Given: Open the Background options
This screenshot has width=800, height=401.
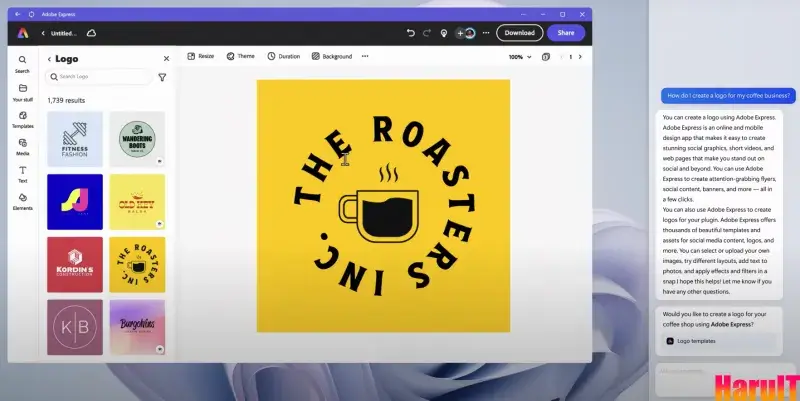Looking at the screenshot, I should [332, 56].
